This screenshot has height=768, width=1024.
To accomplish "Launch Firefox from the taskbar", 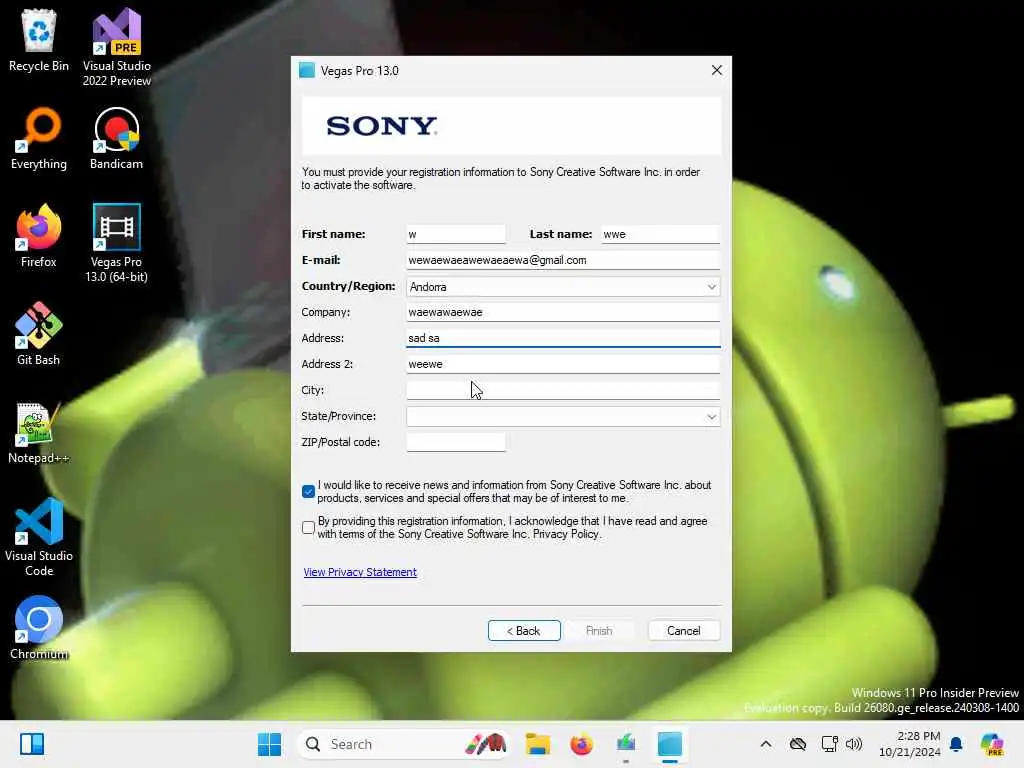I will pyautogui.click(x=581, y=744).
